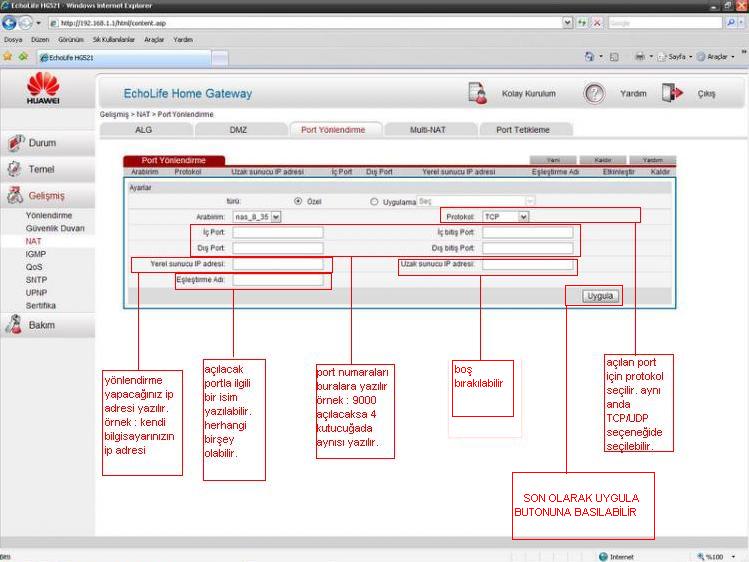
Task: Open the Sertifika sidebar link
Action: pyautogui.click(x=41, y=306)
